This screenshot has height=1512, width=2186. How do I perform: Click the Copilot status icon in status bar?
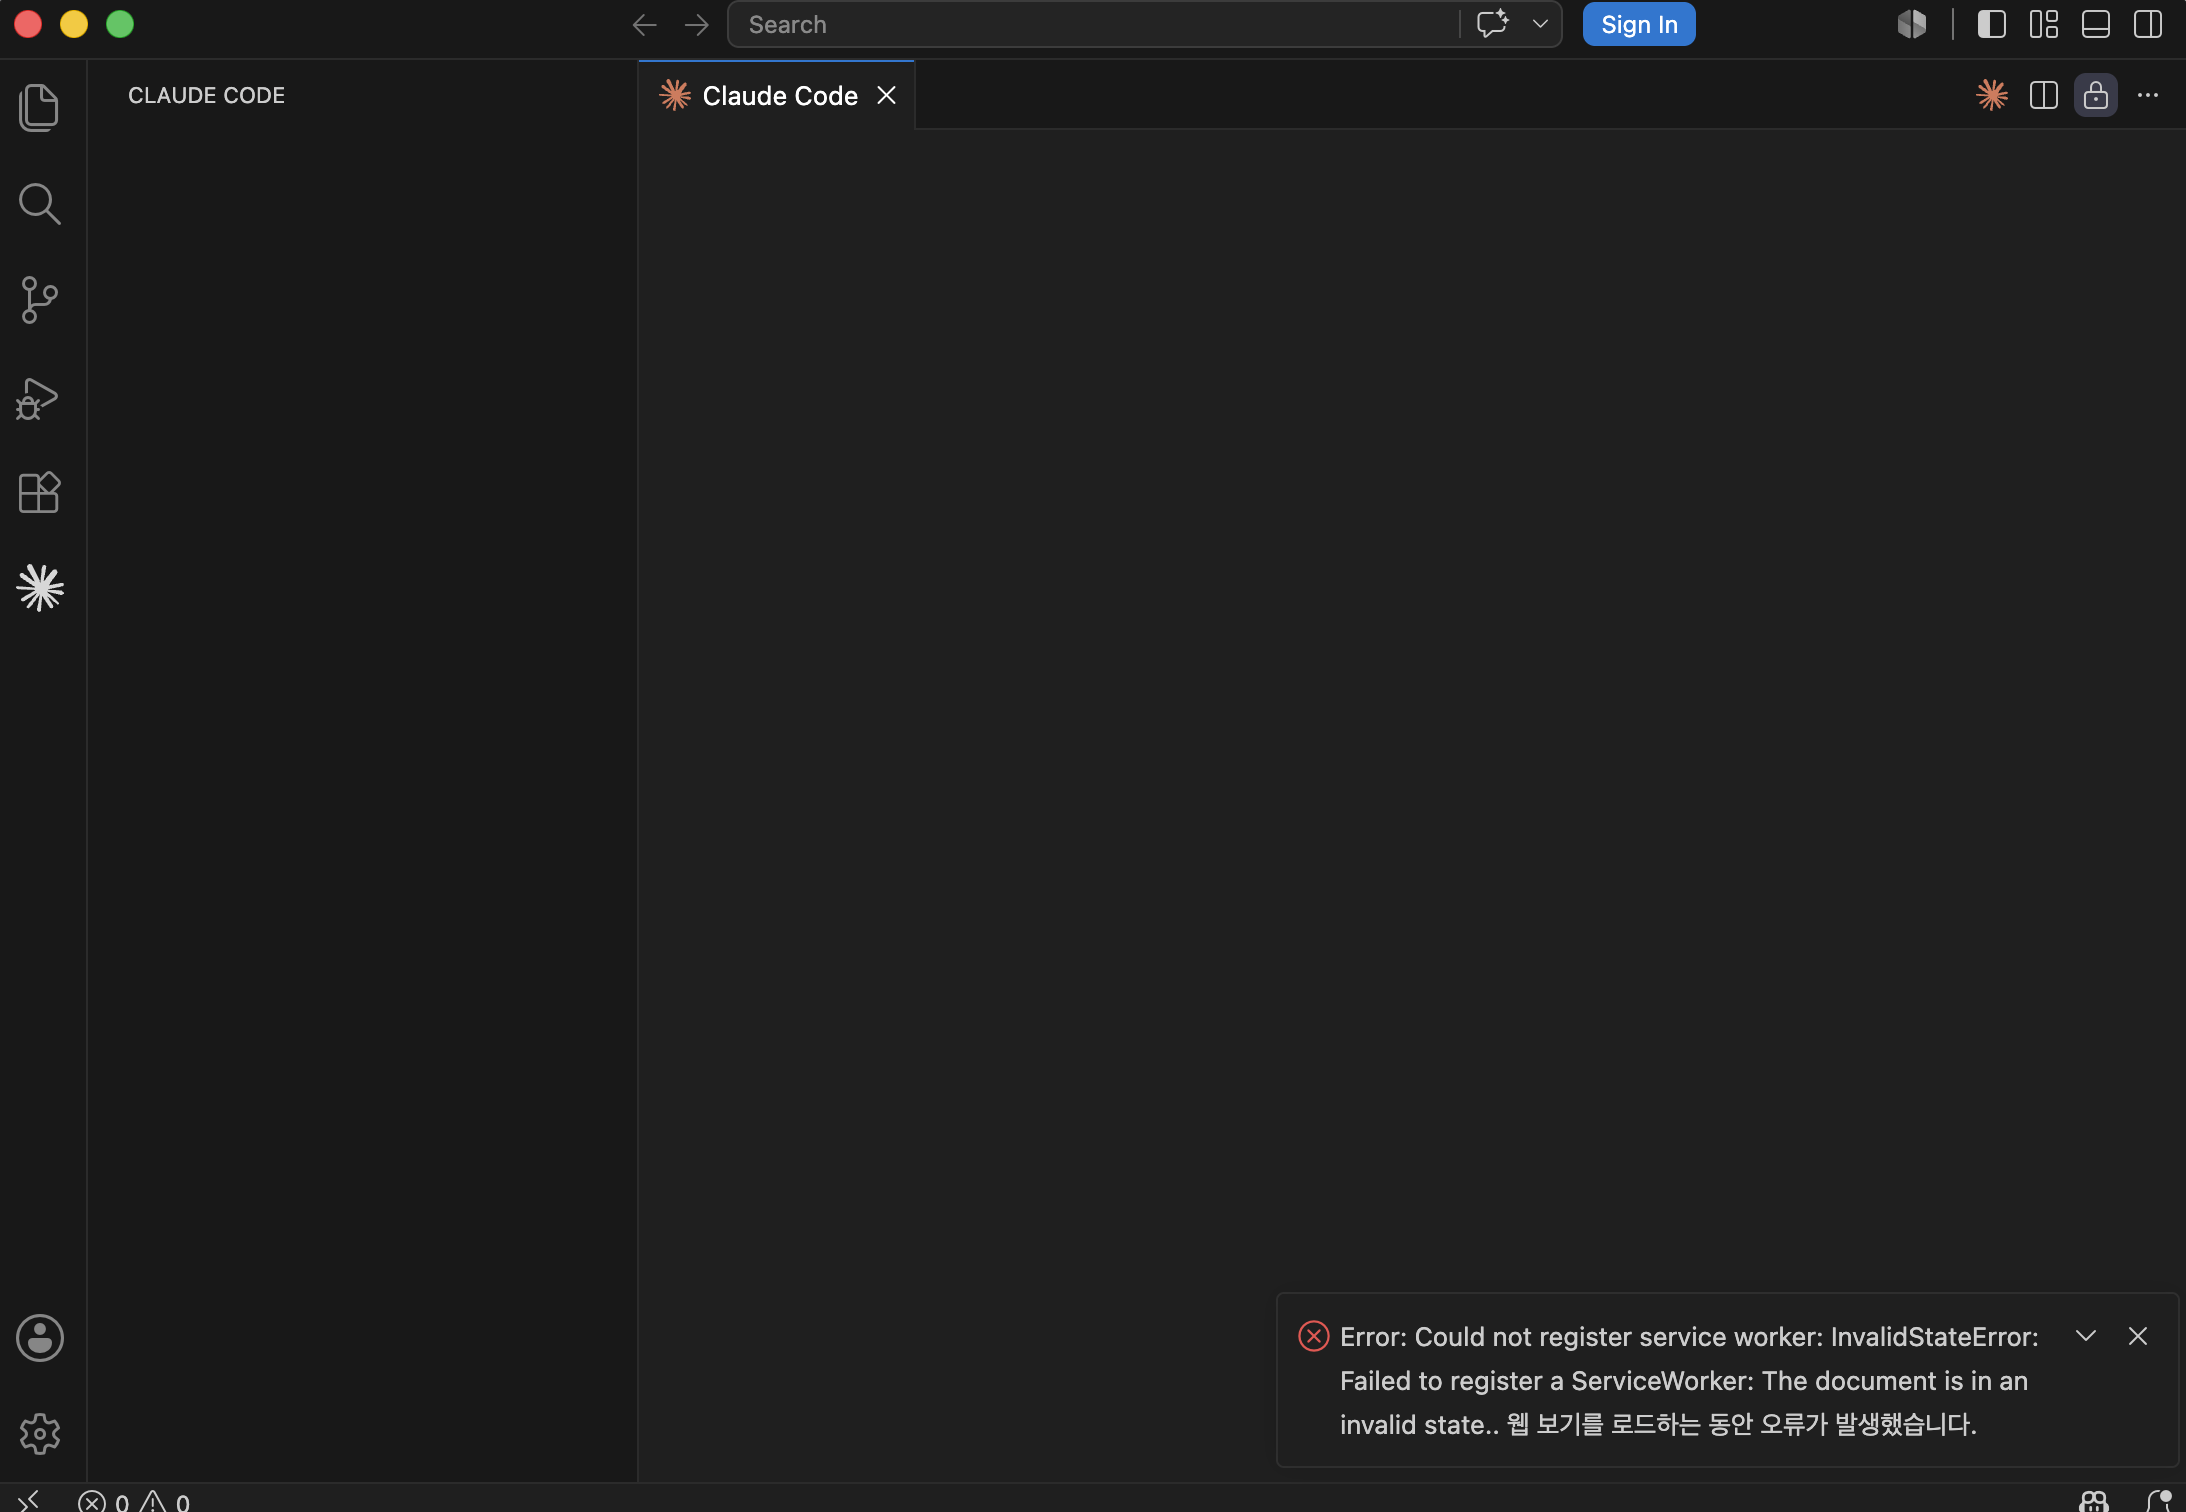[x=2094, y=1500]
